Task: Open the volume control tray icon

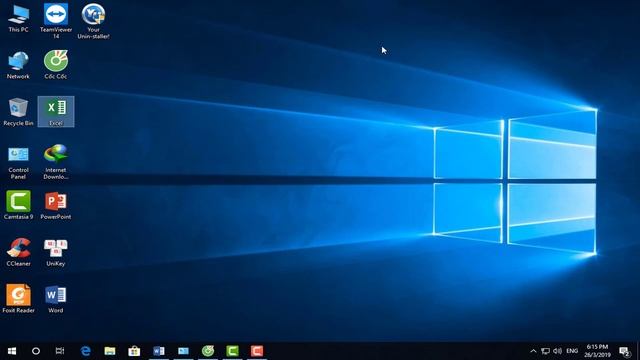Action: pos(558,351)
